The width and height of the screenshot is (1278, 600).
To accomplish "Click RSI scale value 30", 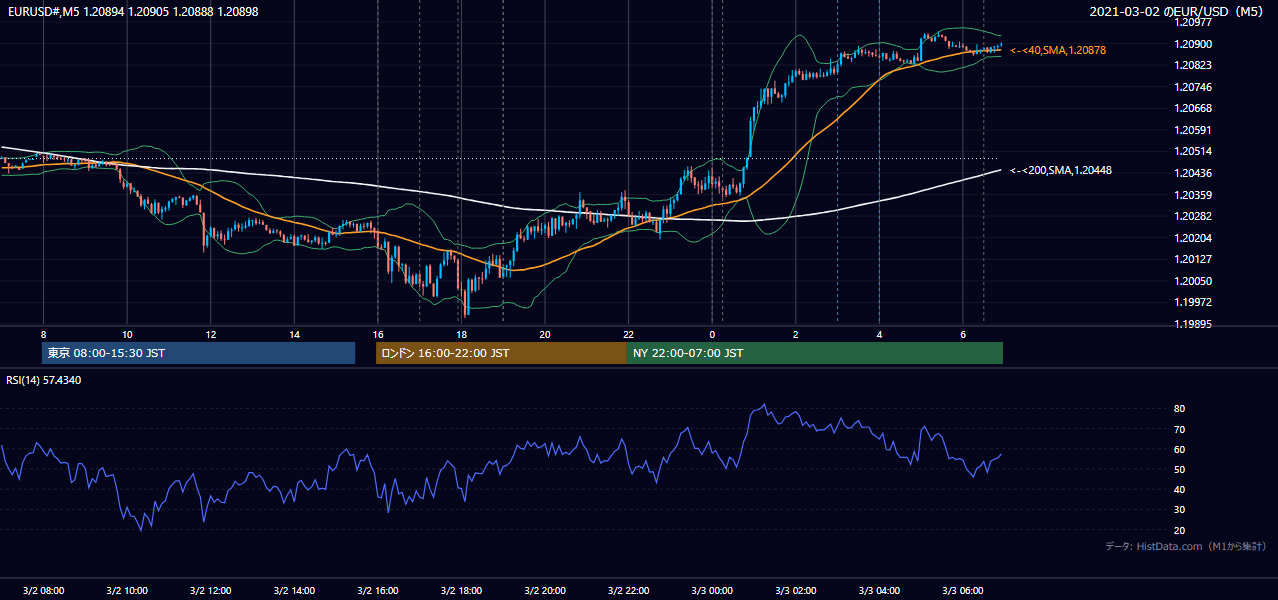I will [1180, 510].
